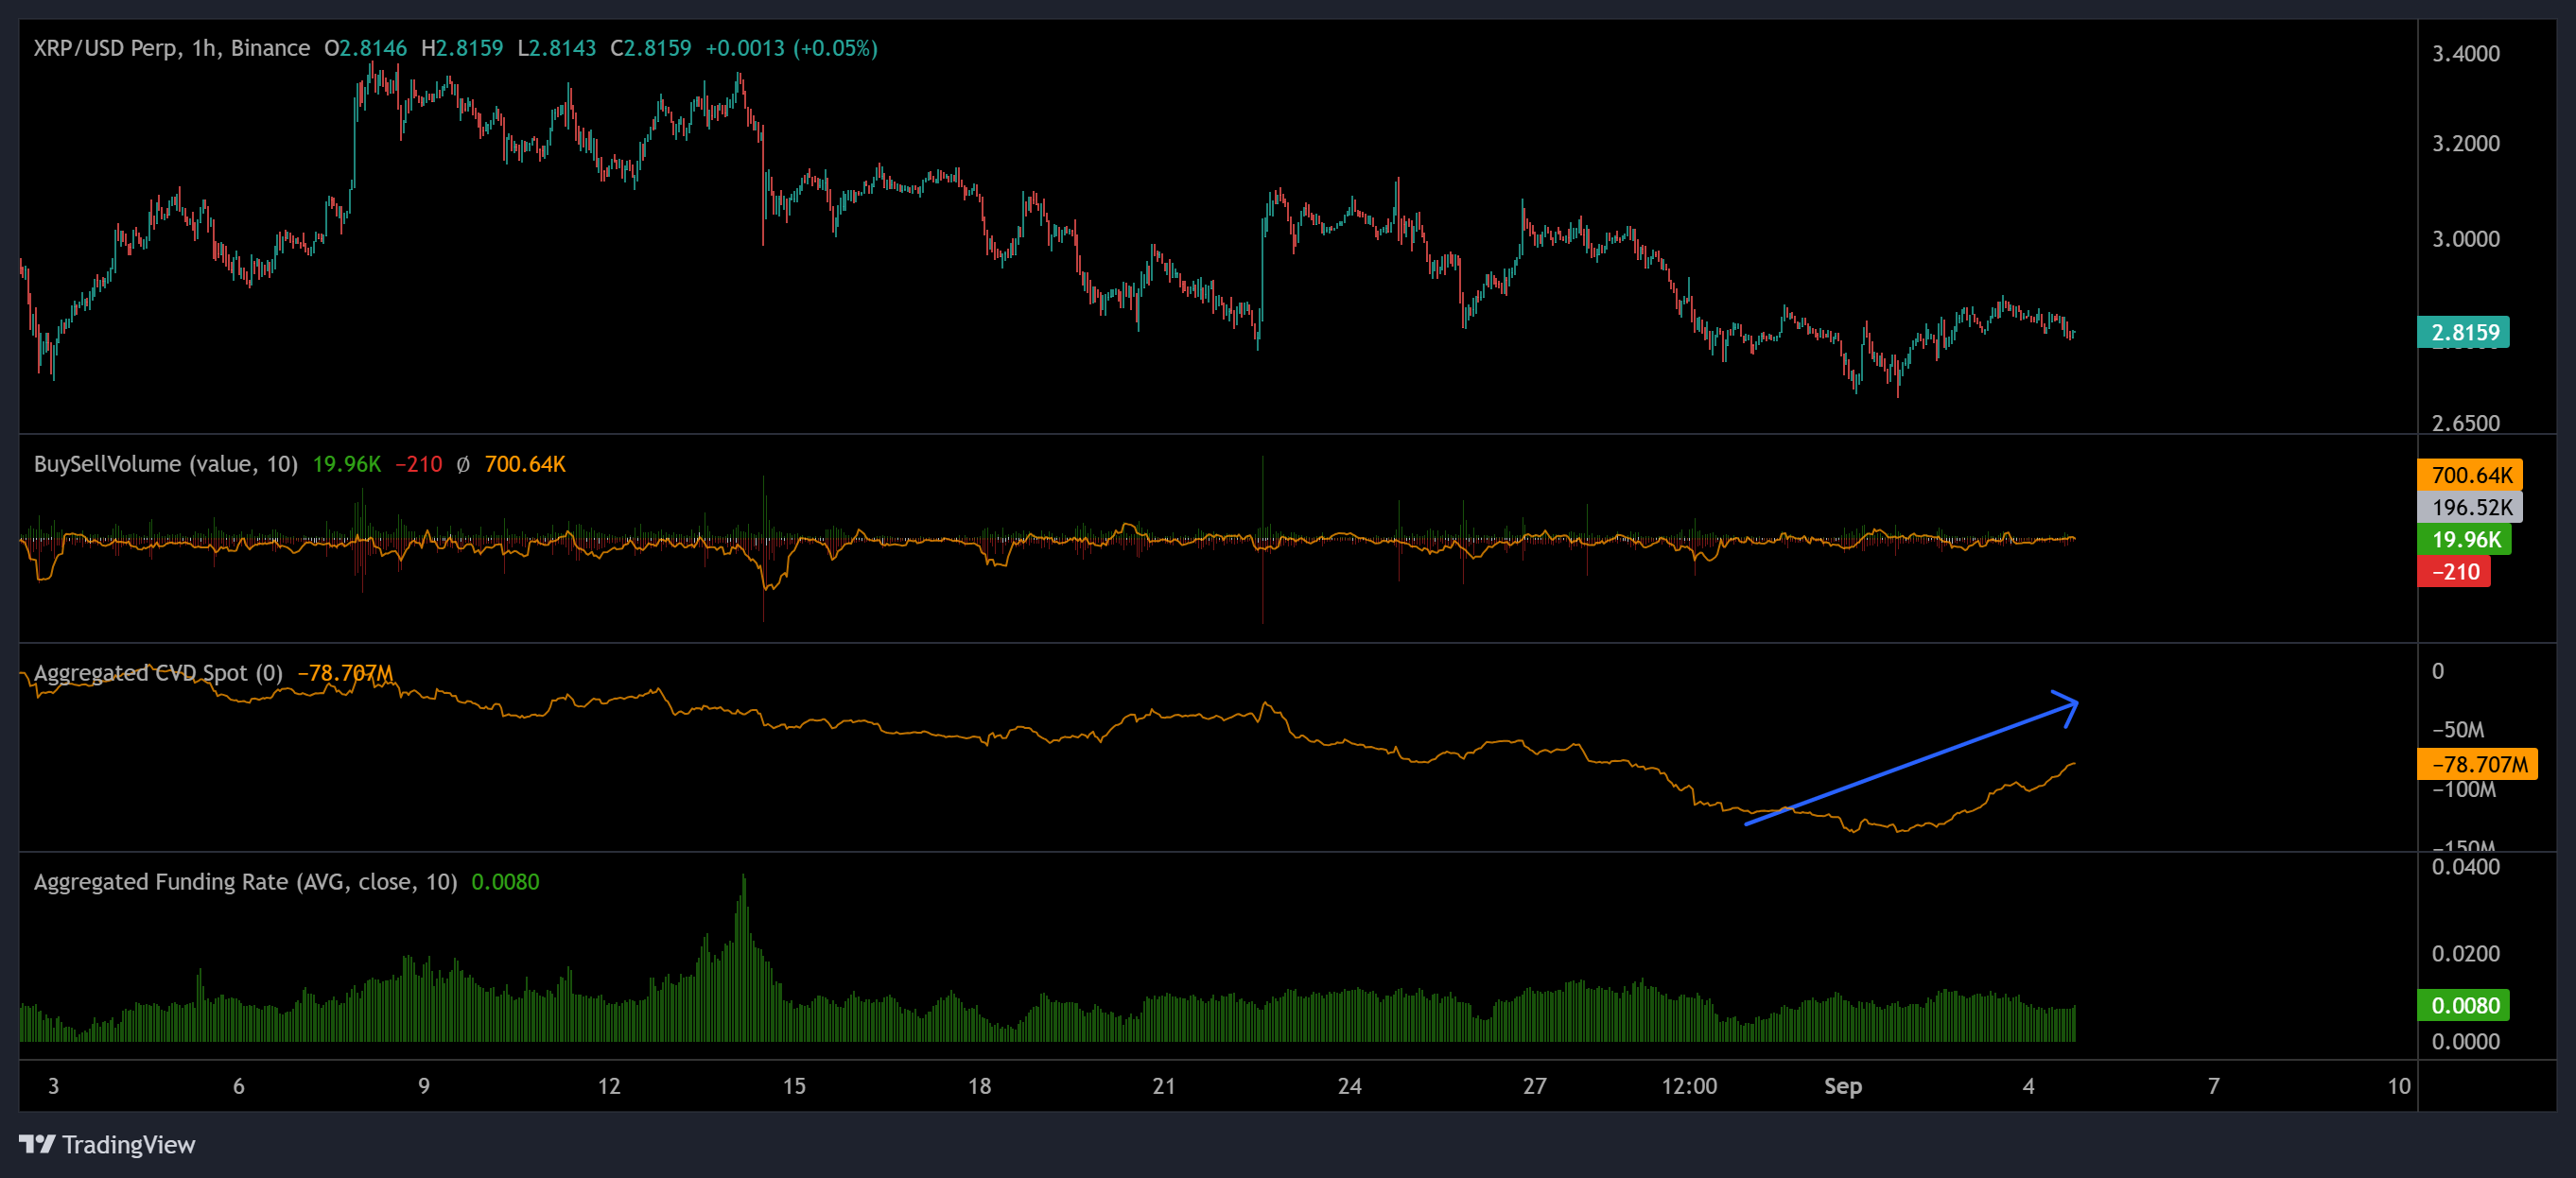2576x1178 pixels.
Task: Click the 12:00 timestamp on time axis
Action: (x=1690, y=1087)
